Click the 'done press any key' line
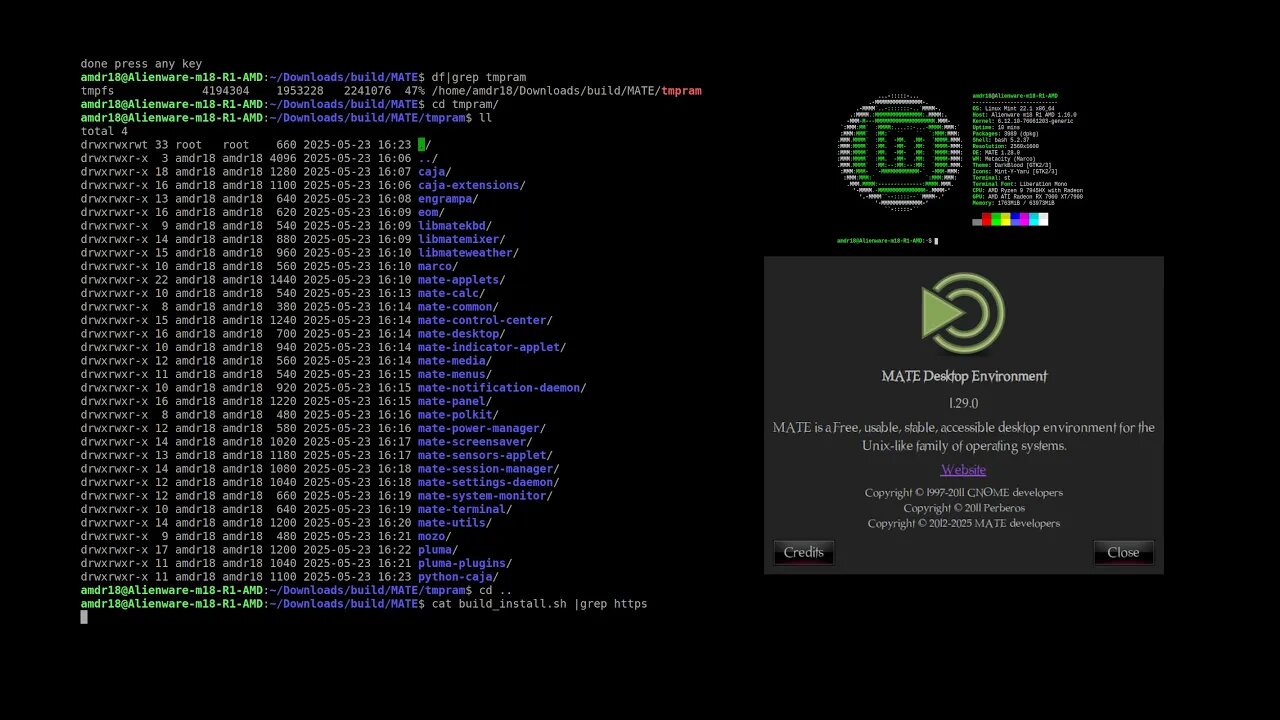 141,64
